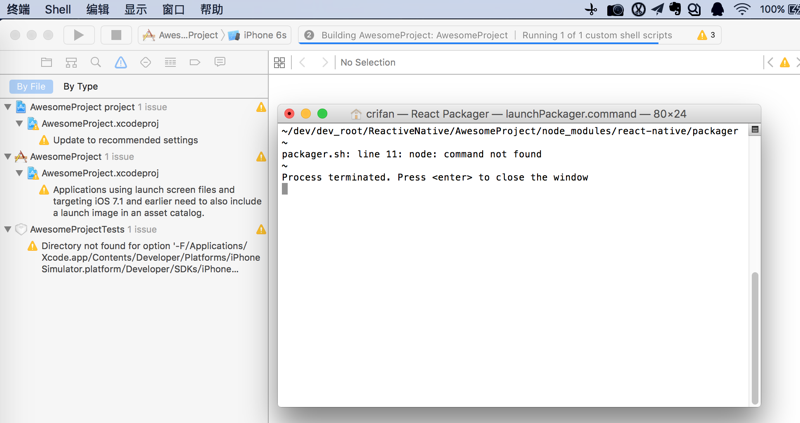Run the project with Play button

coord(79,35)
